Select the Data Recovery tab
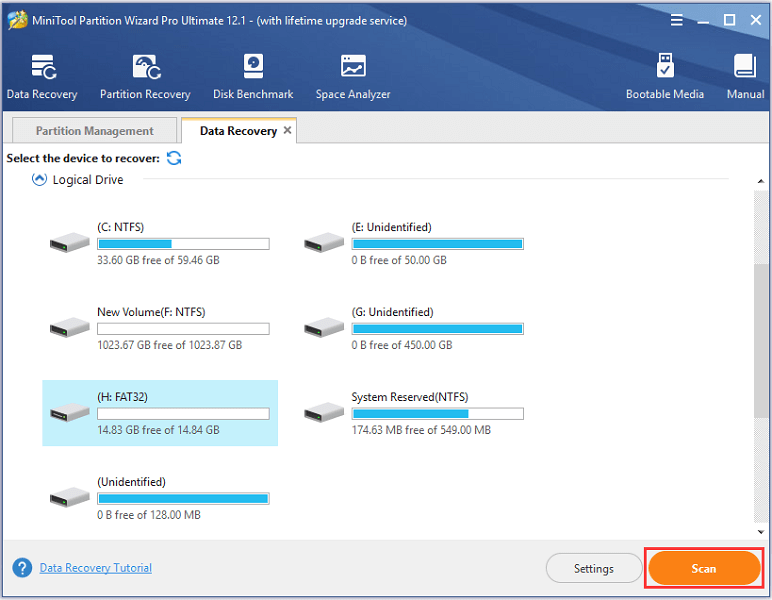 (238, 131)
